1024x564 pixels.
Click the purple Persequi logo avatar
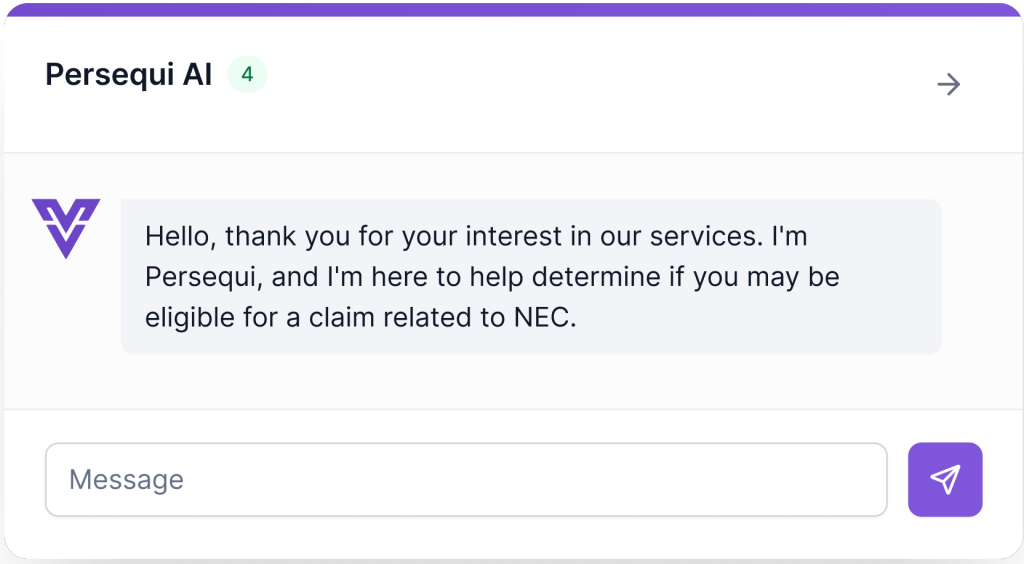[66, 228]
